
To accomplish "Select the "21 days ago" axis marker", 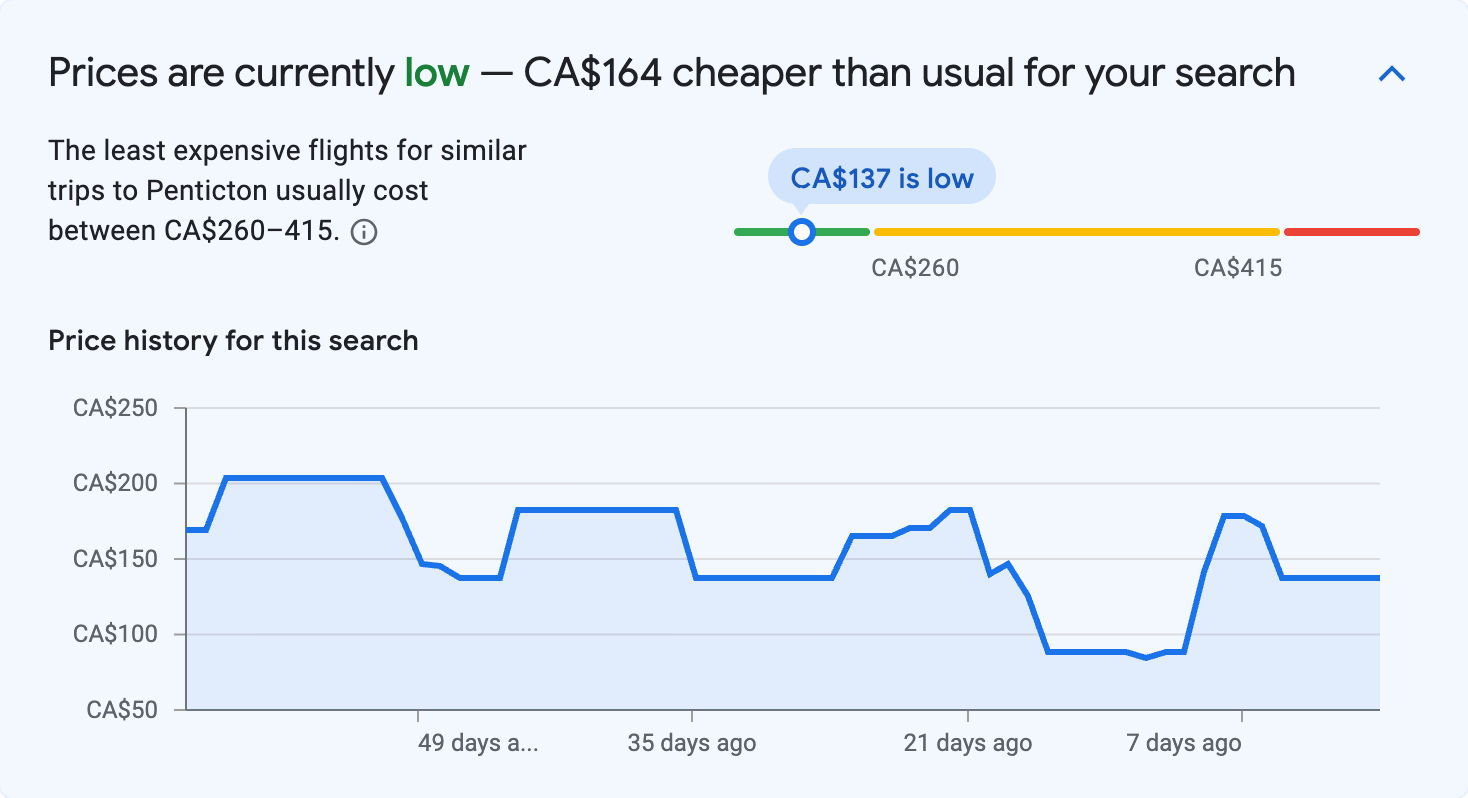I will click(x=967, y=743).
